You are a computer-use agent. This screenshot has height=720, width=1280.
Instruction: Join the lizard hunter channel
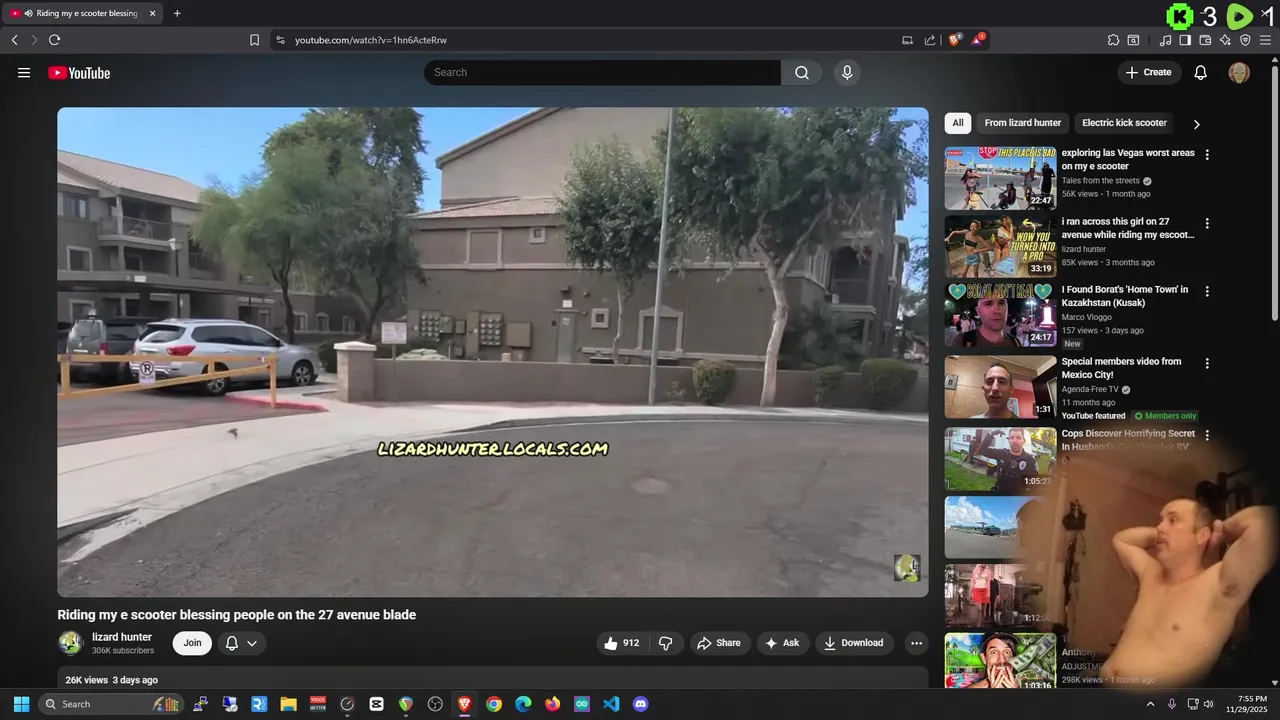coord(192,643)
